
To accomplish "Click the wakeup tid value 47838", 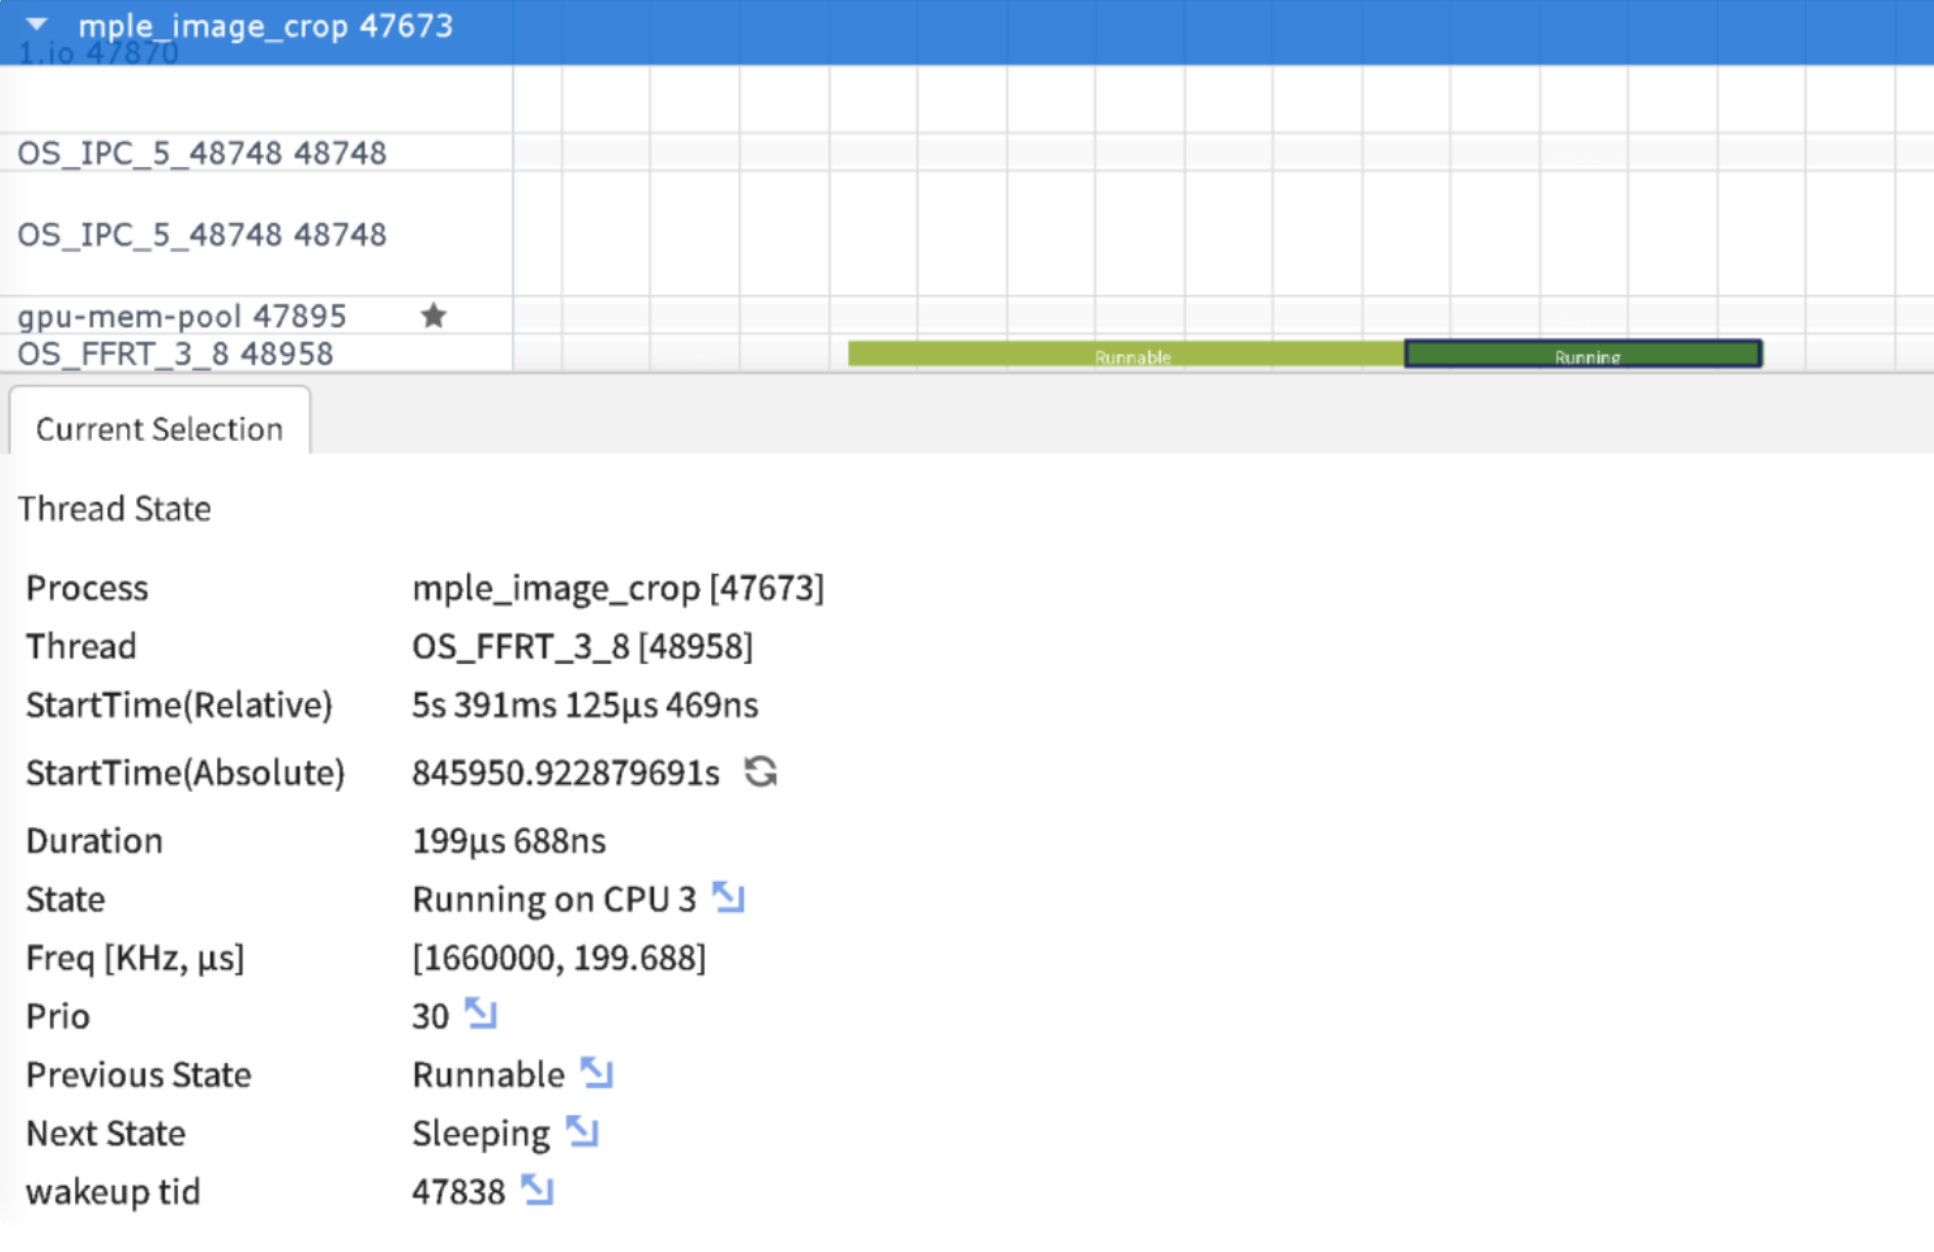I will 459,1191.
